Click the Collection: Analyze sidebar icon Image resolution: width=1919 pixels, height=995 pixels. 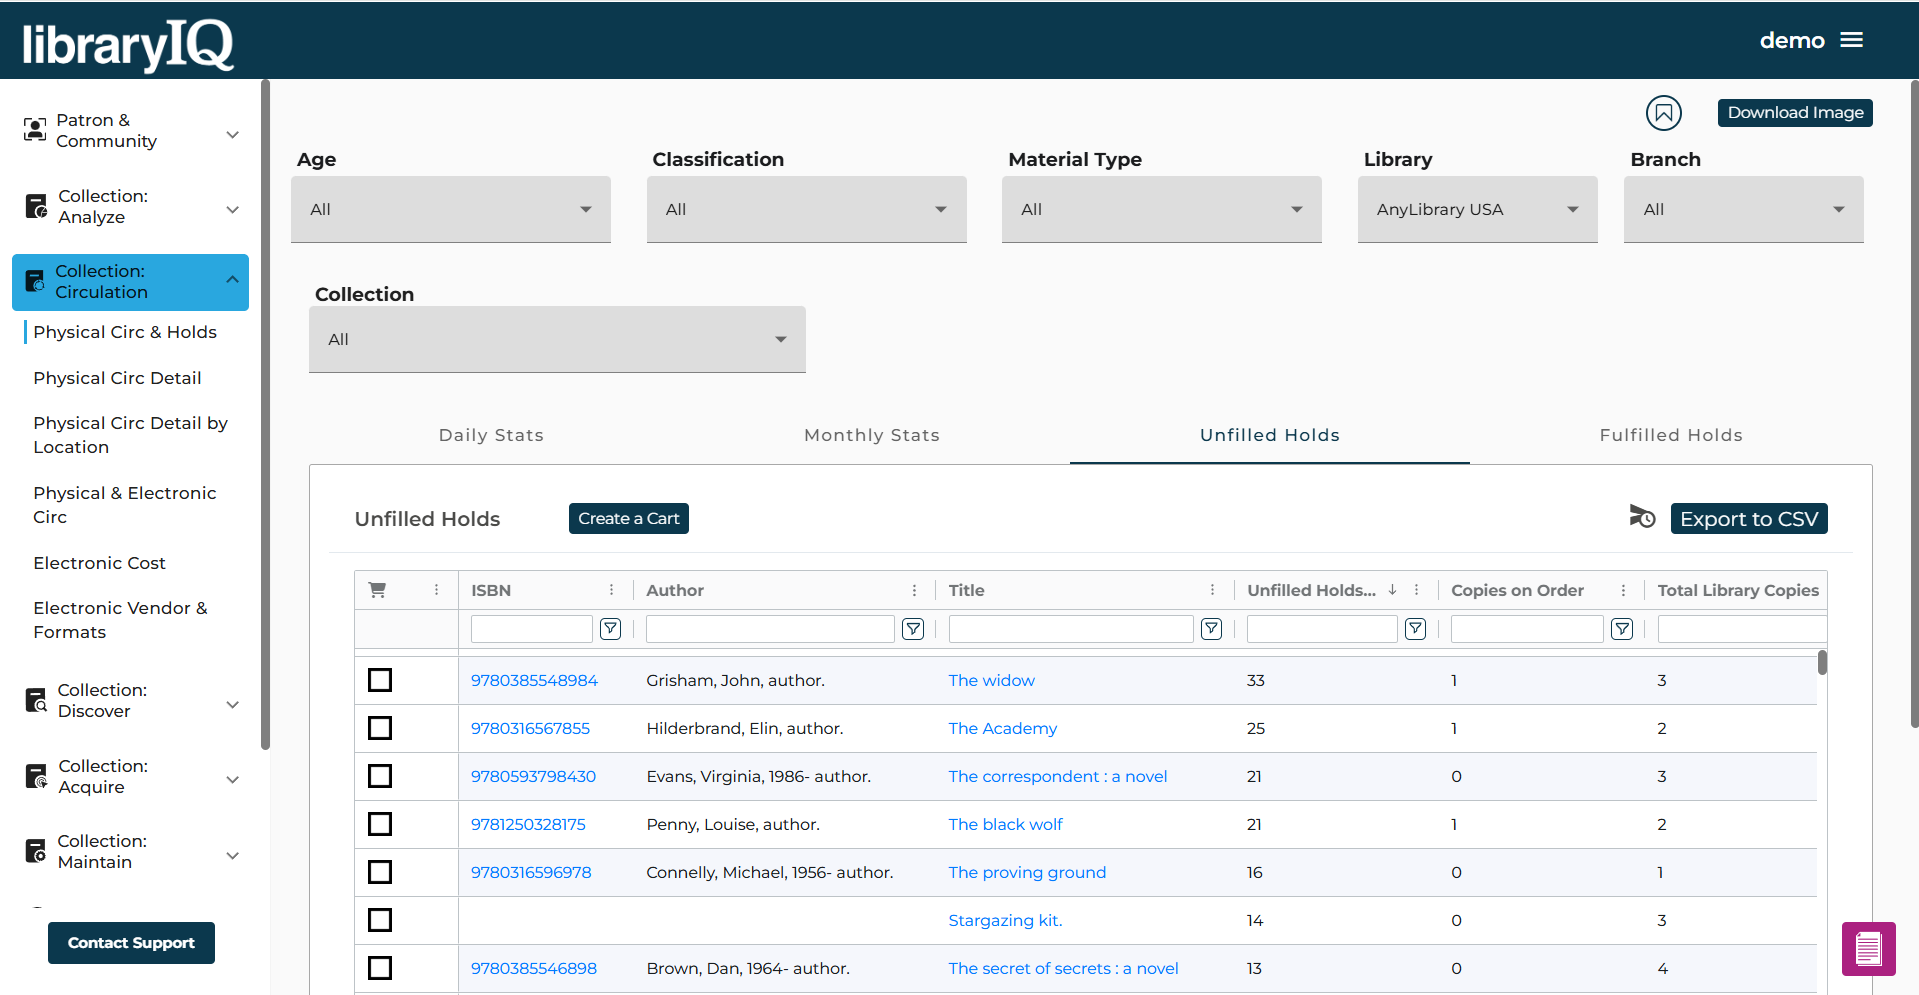click(x=36, y=206)
